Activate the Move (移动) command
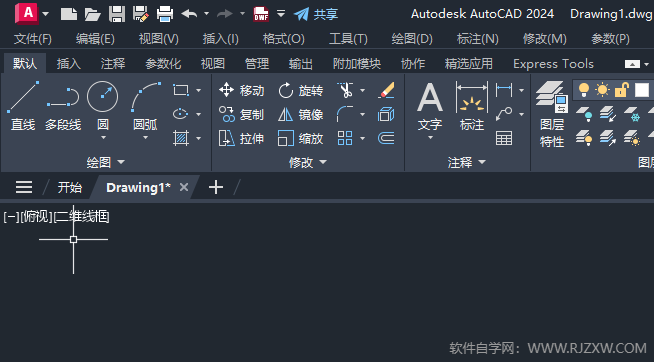Screen dimensions: 654x362 click(x=241, y=90)
